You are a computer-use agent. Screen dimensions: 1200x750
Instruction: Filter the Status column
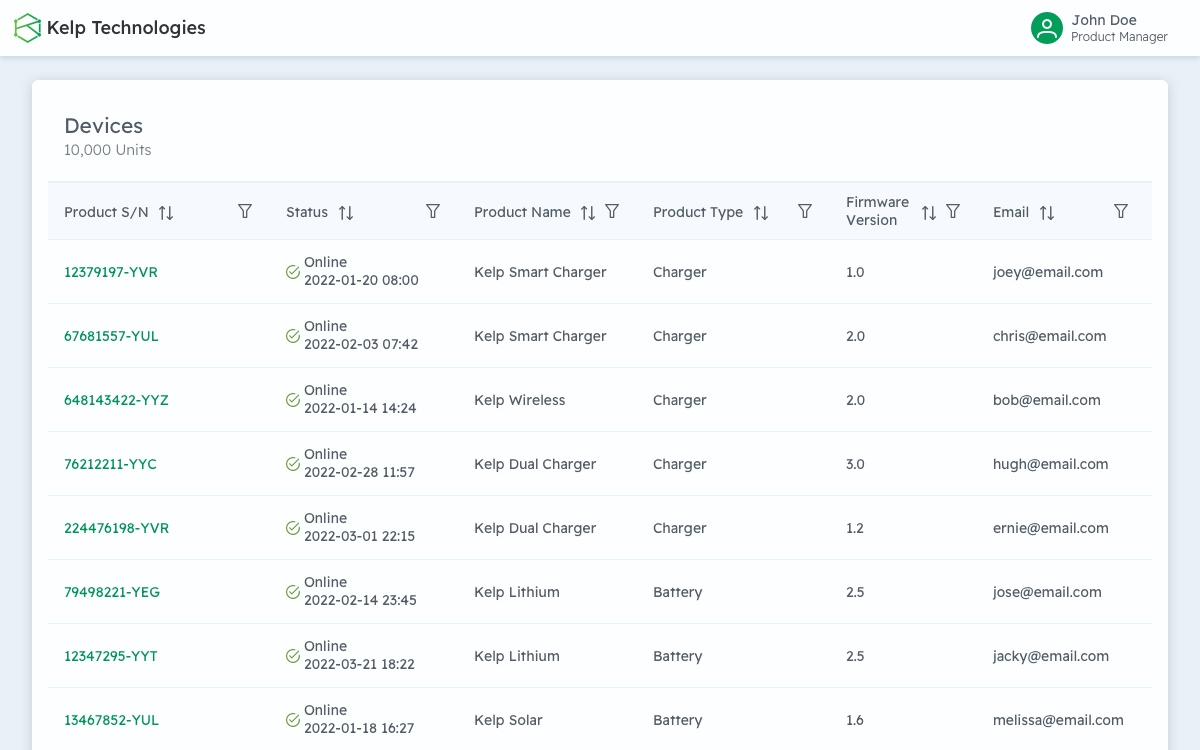[x=433, y=211]
